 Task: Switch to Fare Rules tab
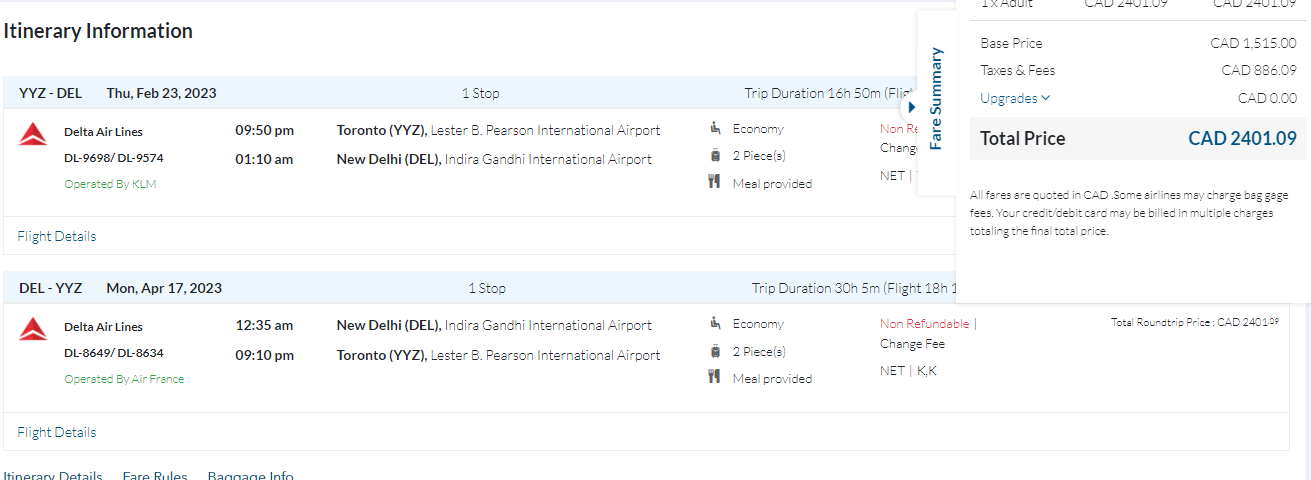click(155, 475)
